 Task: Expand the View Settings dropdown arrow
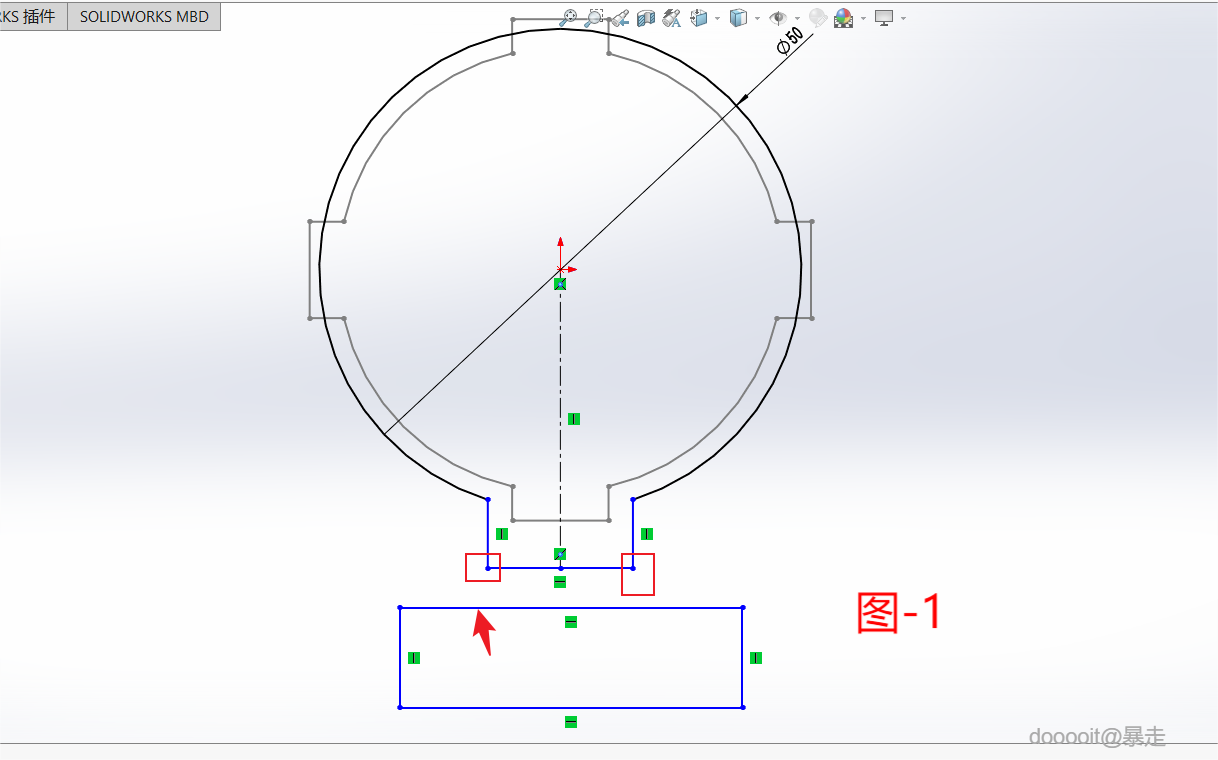pyautogui.click(x=903, y=18)
